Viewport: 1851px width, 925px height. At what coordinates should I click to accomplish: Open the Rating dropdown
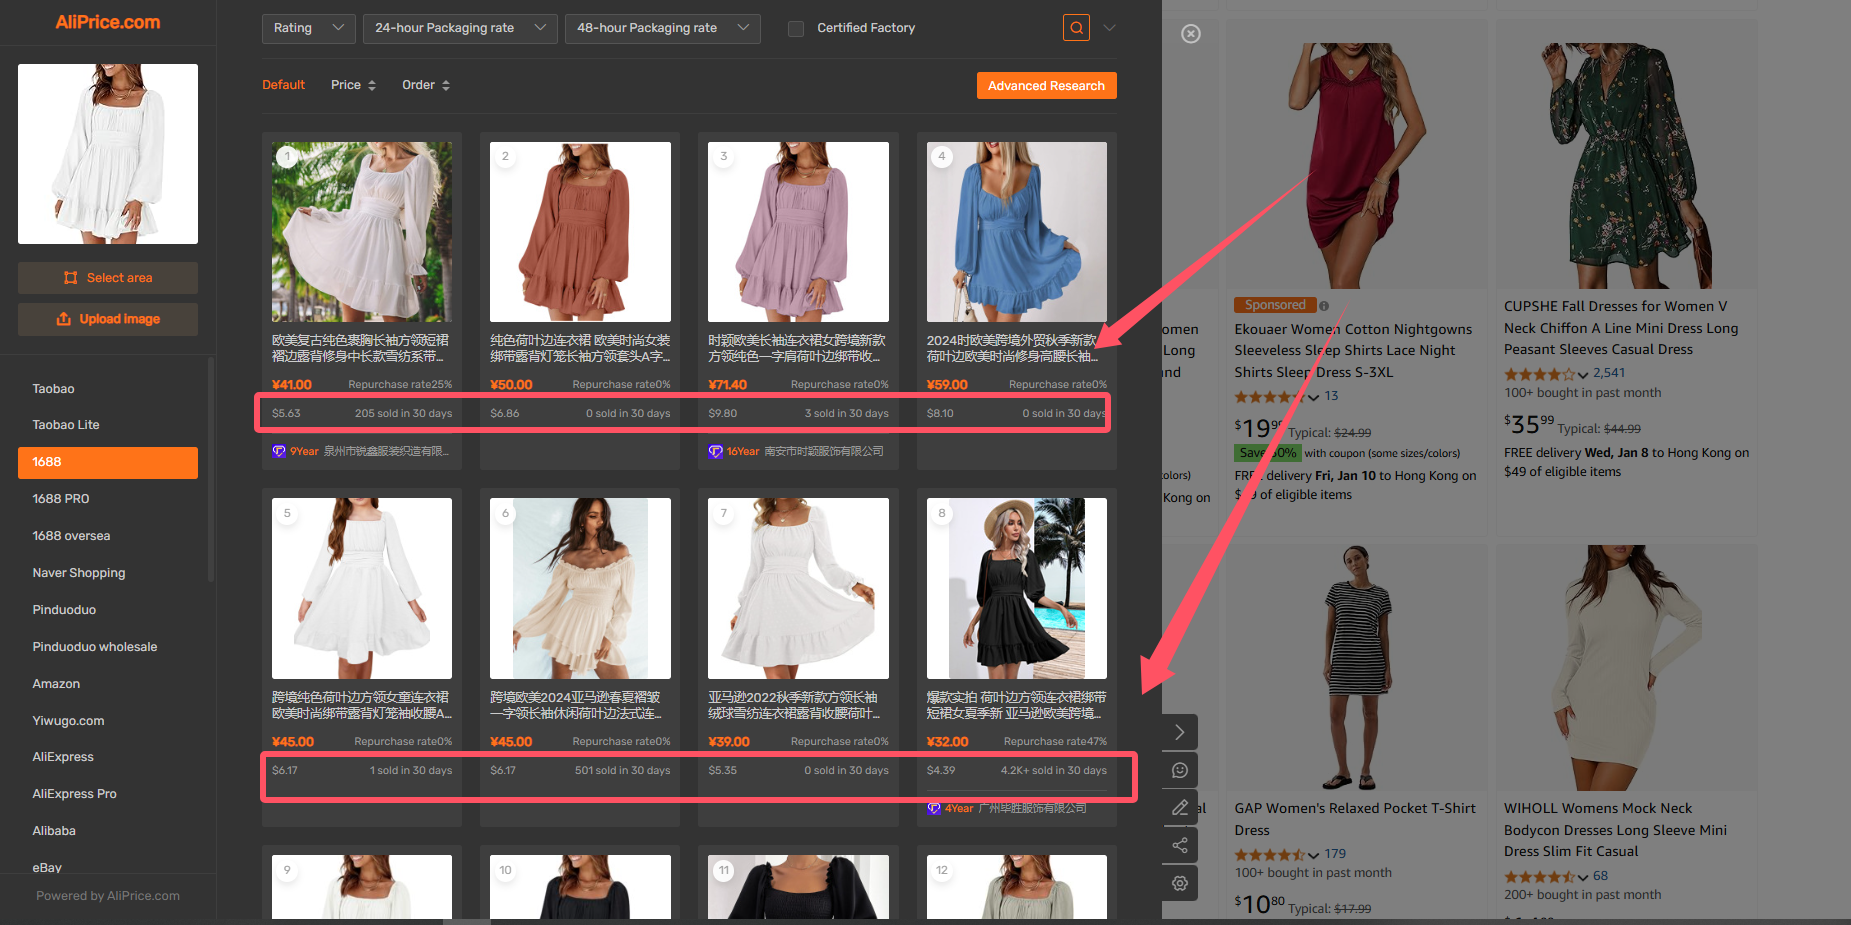[308, 28]
